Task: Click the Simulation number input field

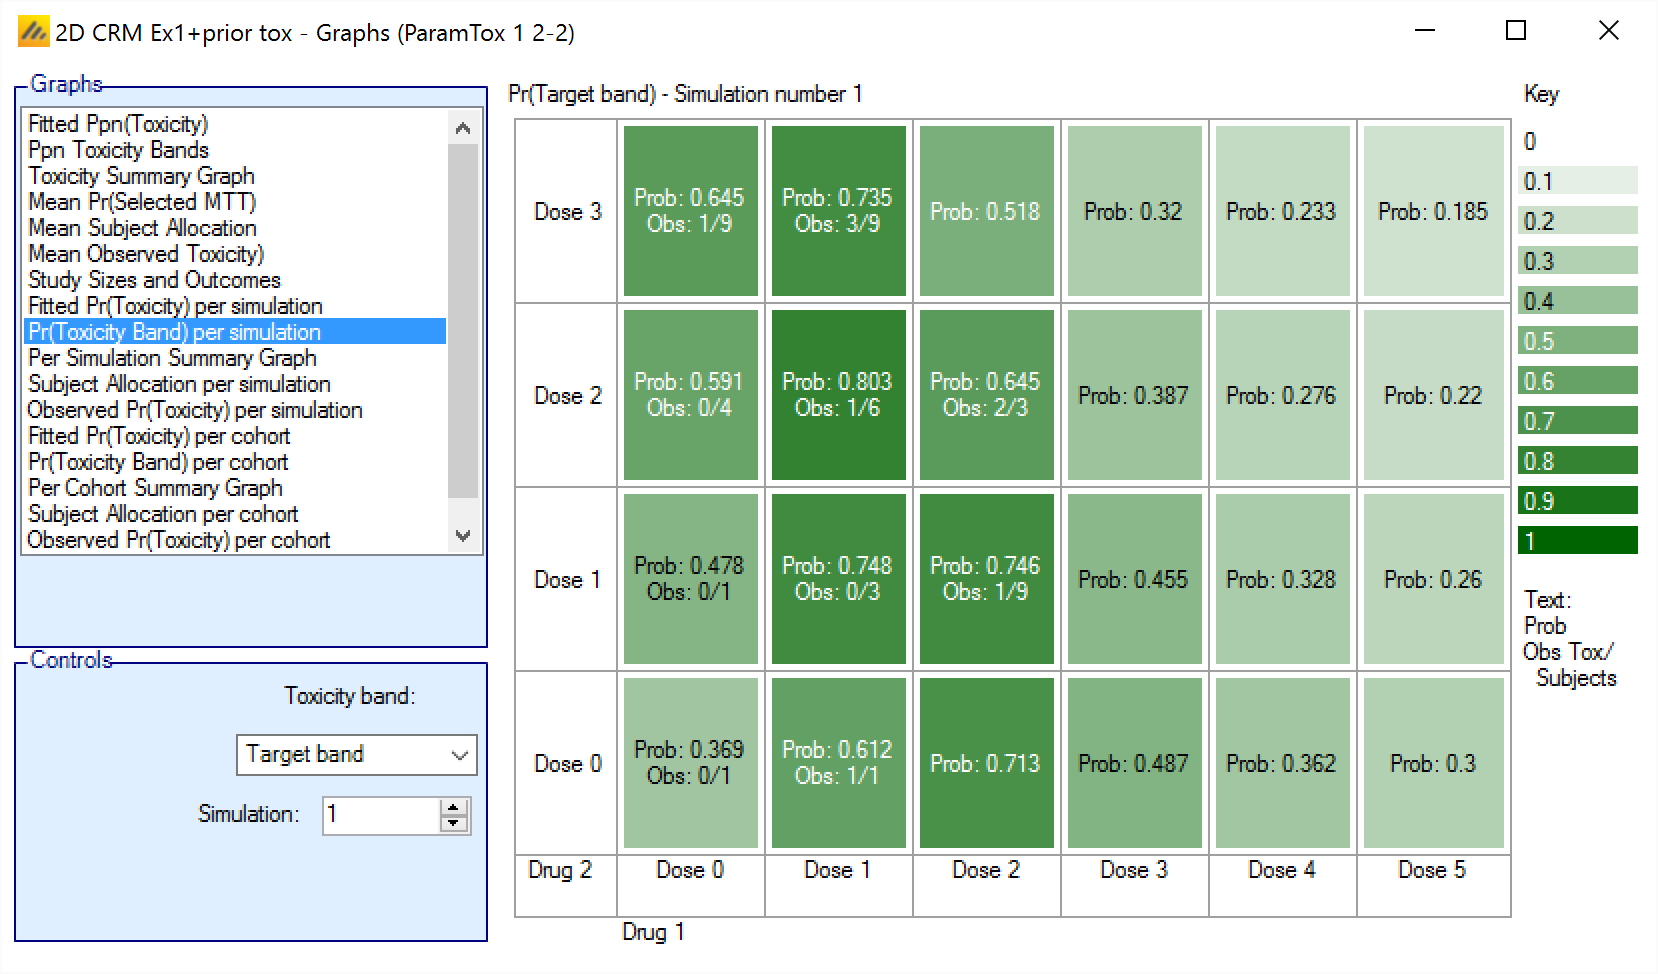Action: (380, 815)
